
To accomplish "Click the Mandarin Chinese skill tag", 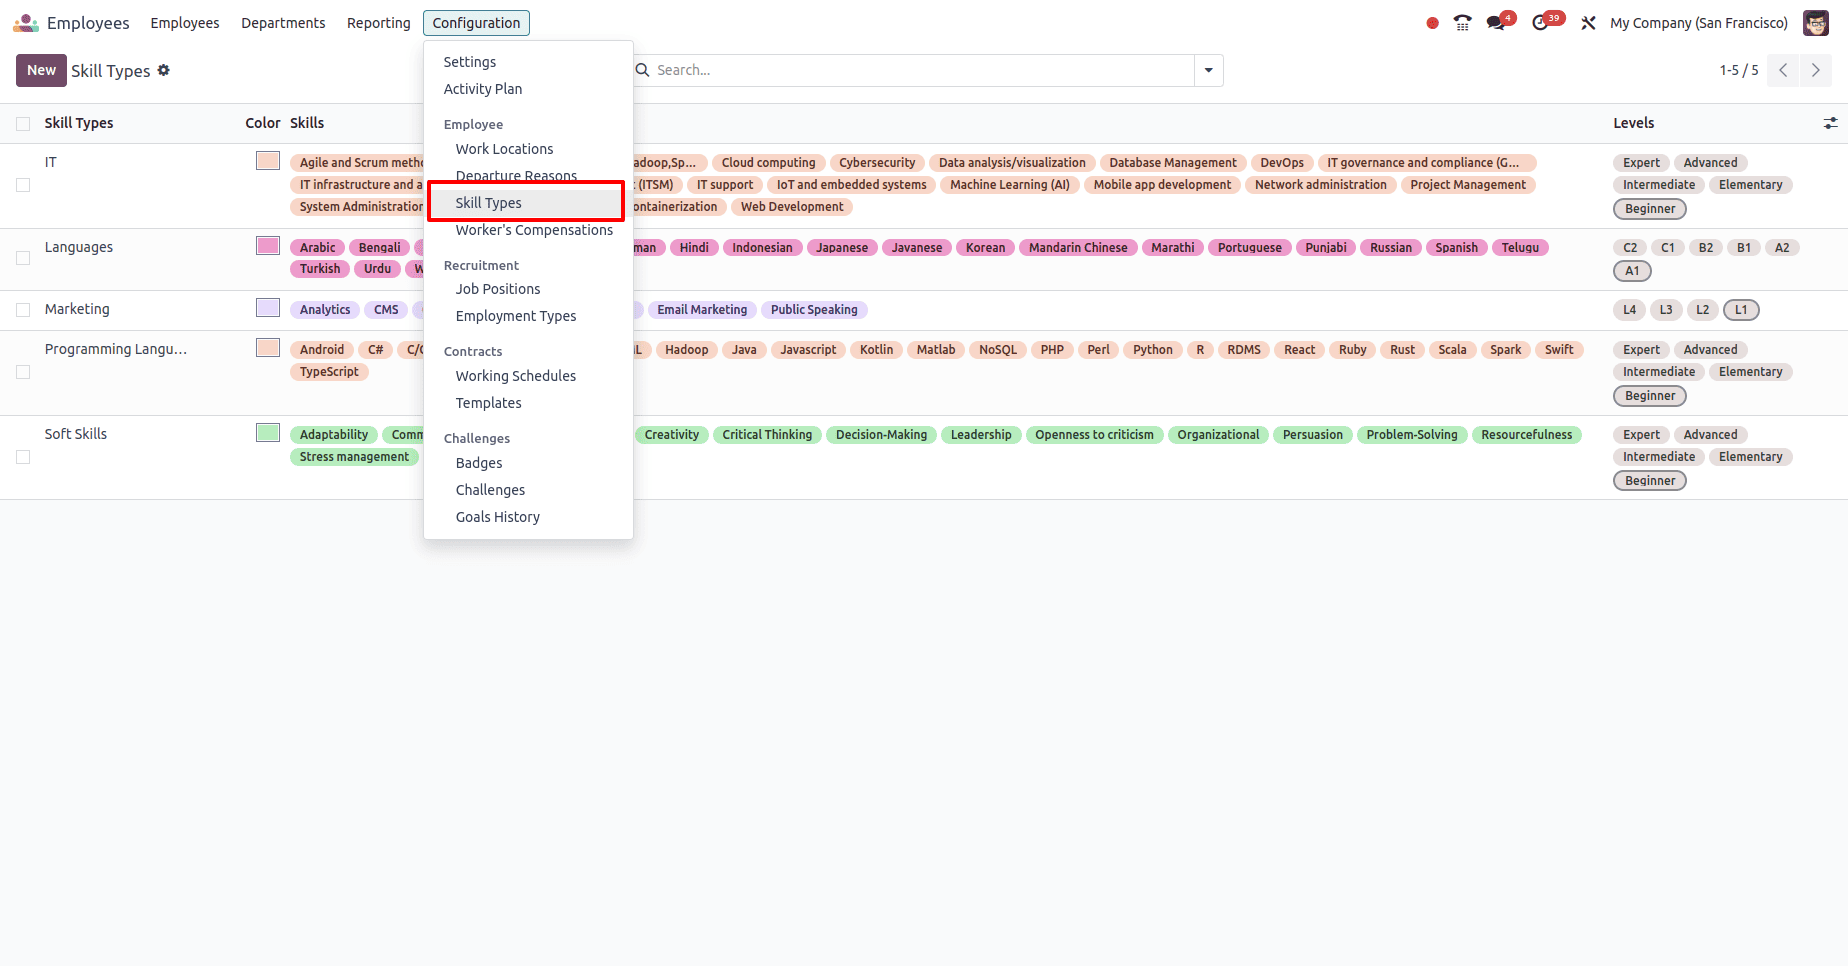I will (1078, 248).
